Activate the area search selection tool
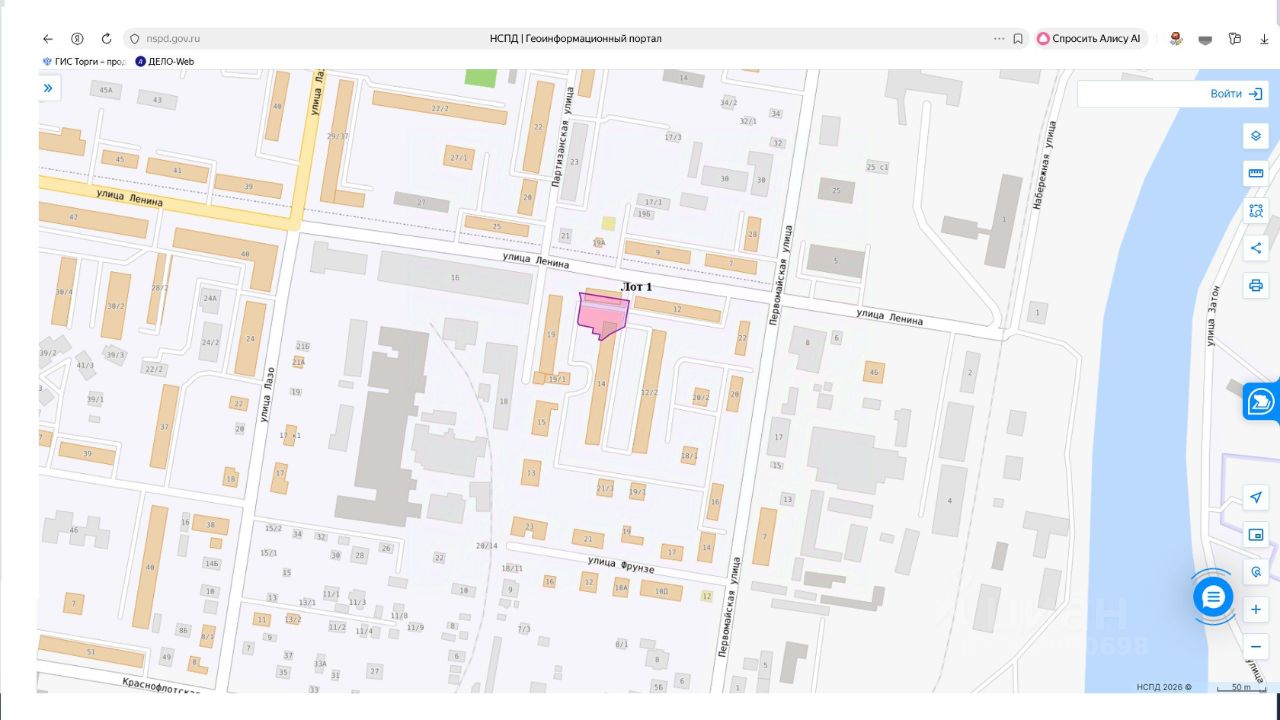The image size is (1280, 720). 1256,210
